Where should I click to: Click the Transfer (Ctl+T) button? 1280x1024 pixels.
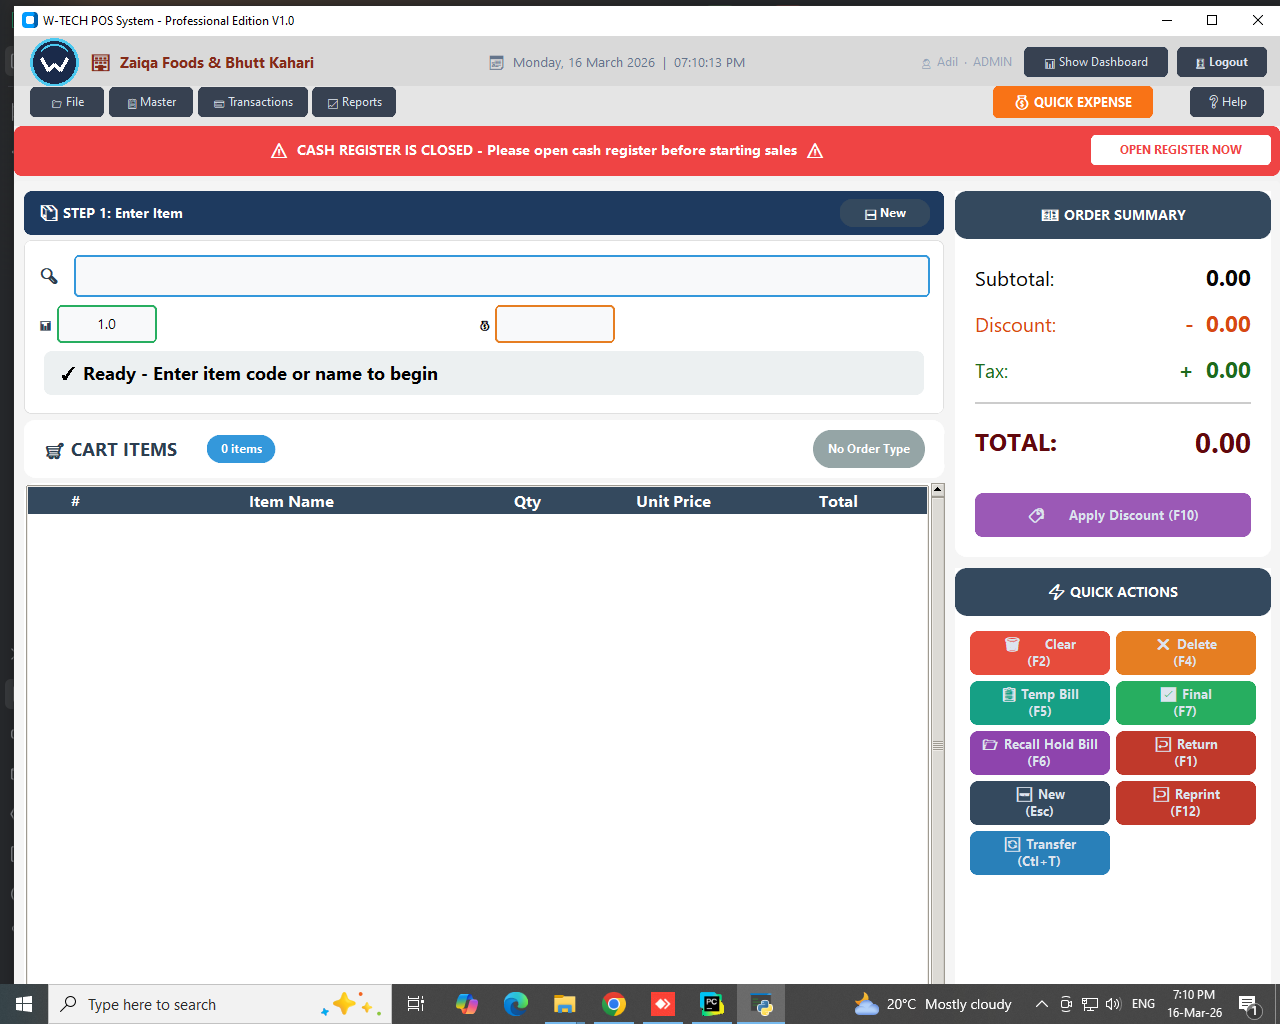1040,853
